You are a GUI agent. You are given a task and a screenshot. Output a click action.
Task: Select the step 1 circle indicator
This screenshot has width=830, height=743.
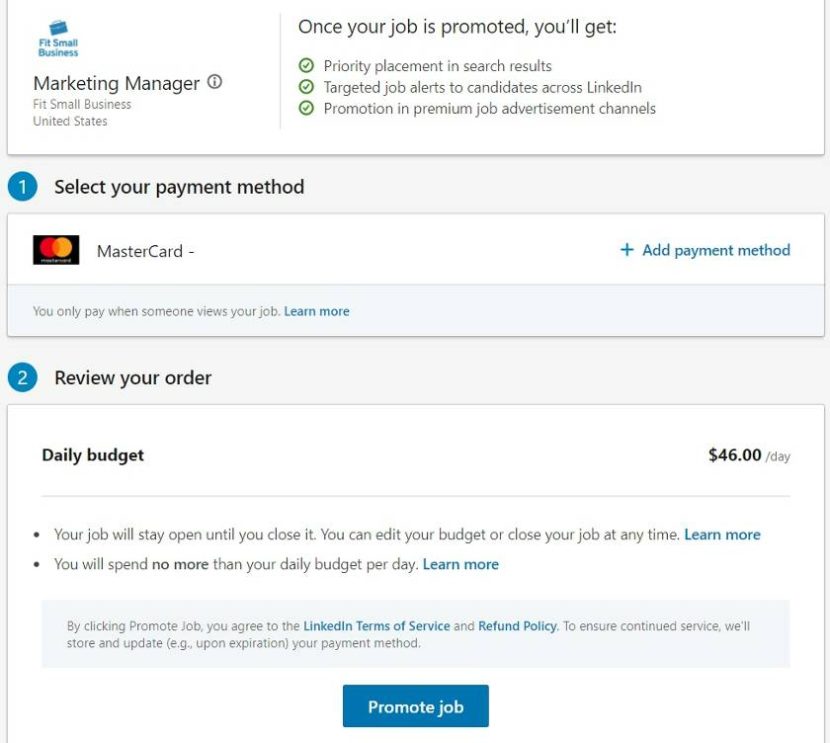pos(21,186)
